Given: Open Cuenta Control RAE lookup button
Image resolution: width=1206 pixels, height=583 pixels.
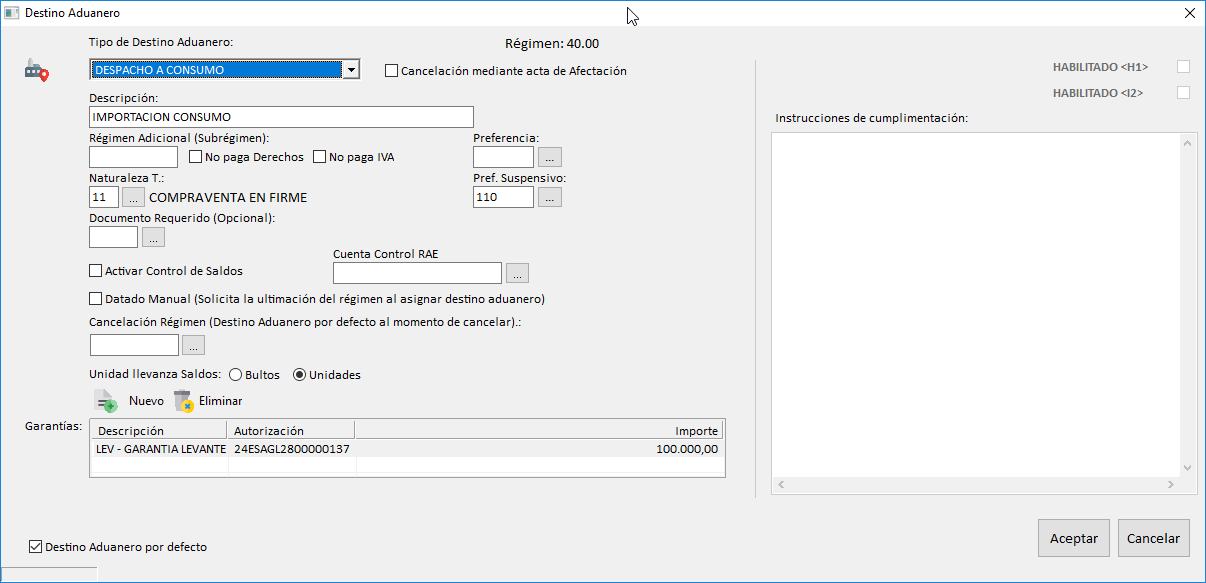Looking at the screenshot, I should (x=517, y=273).
